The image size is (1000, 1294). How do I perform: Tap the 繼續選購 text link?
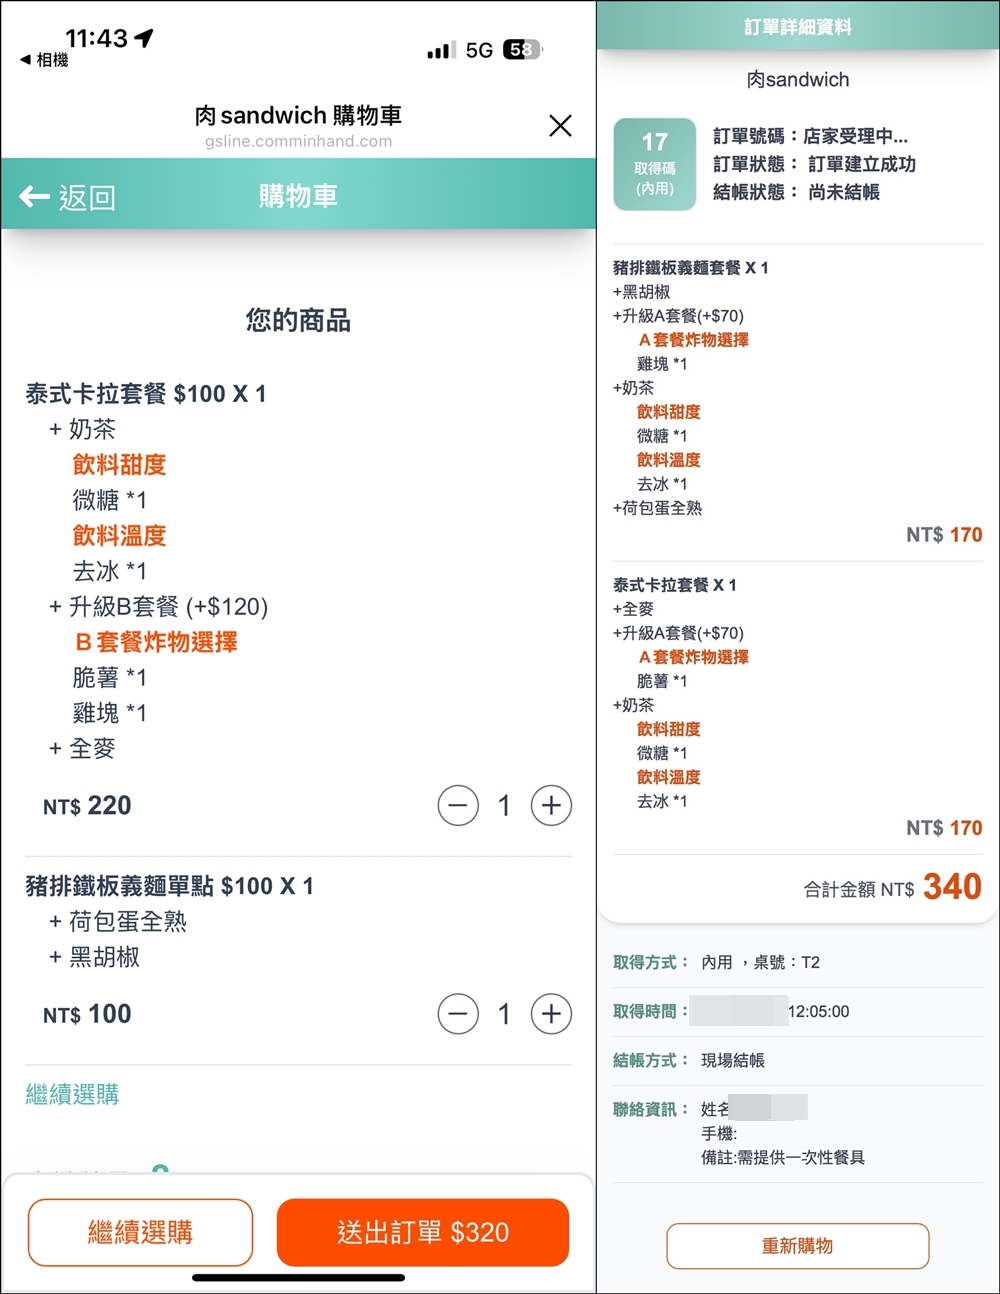pyautogui.click(x=72, y=1095)
